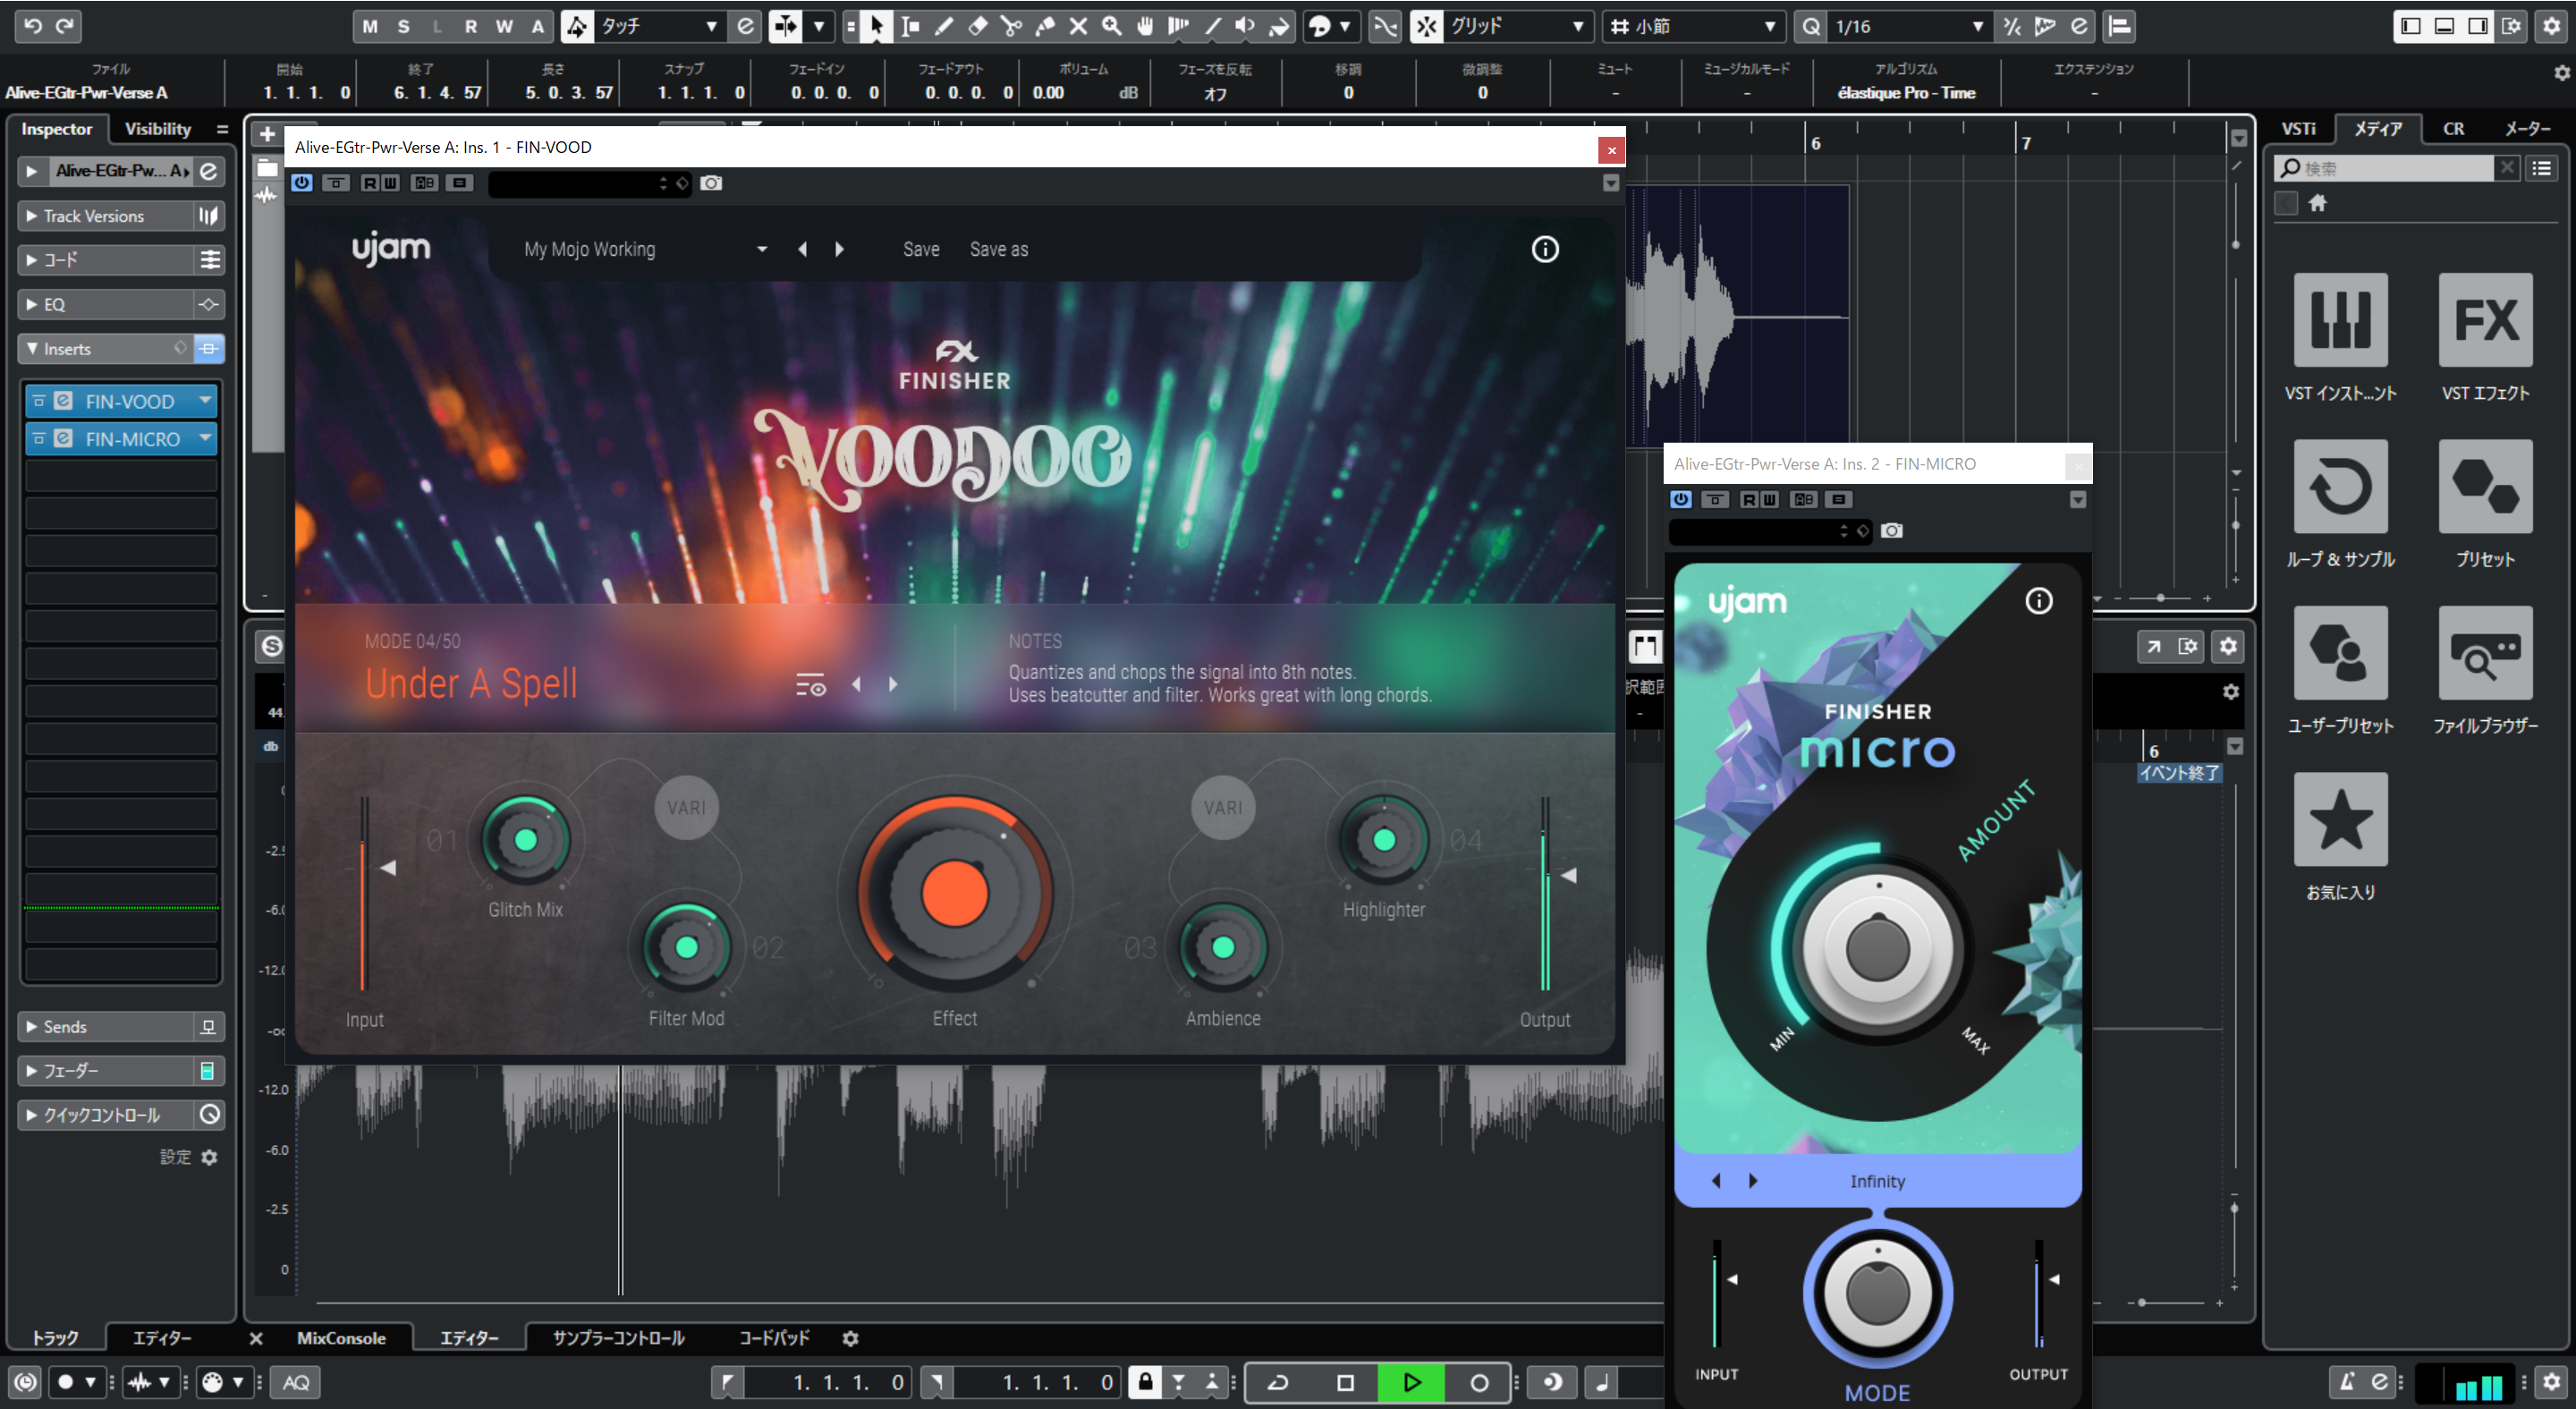Switch to the メーター tab
This screenshot has height=1409, width=2576.
click(2527, 129)
